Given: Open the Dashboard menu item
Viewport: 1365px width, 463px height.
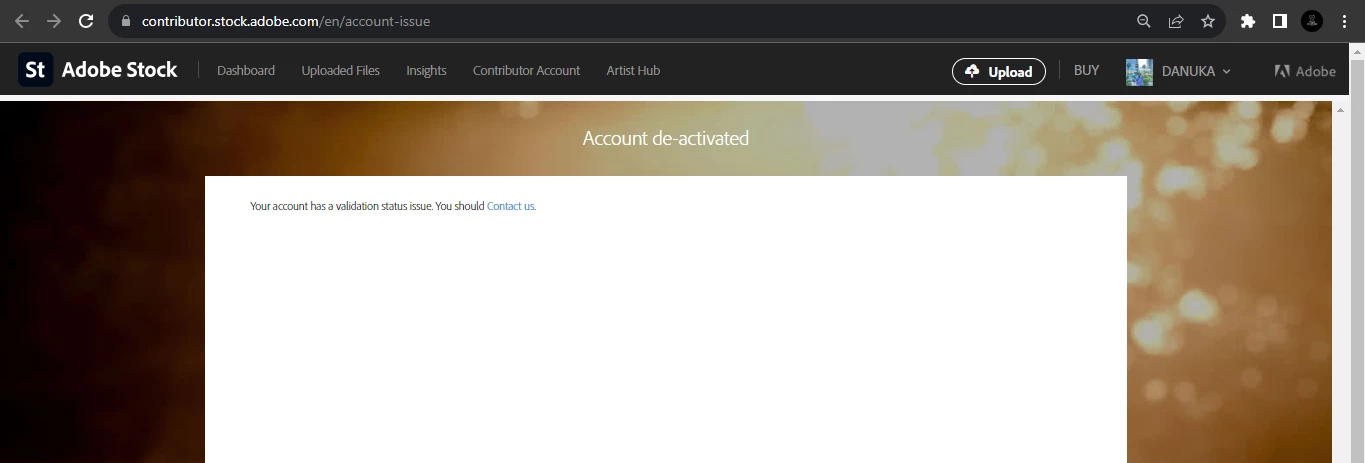Looking at the screenshot, I should 246,71.
